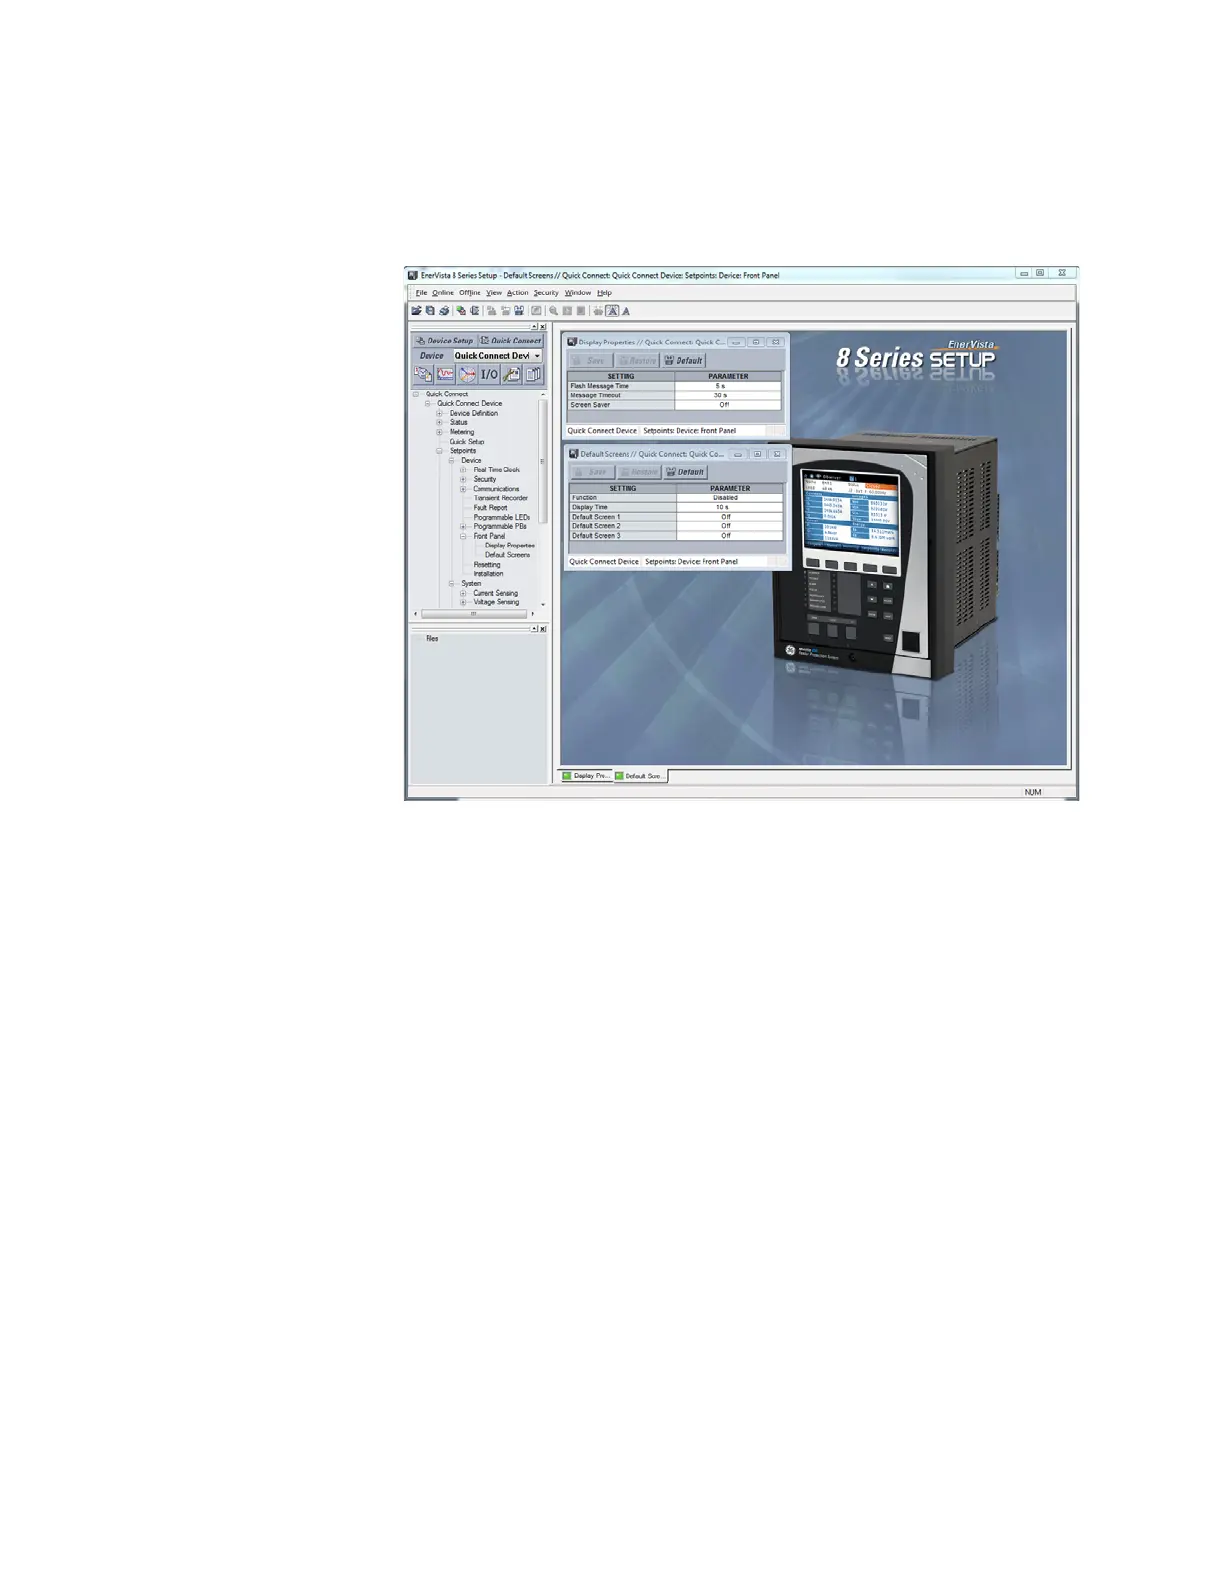Switch to the Display Pro... bottom tab
The width and height of the screenshot is (1224, 1584).
coord(586,776)
